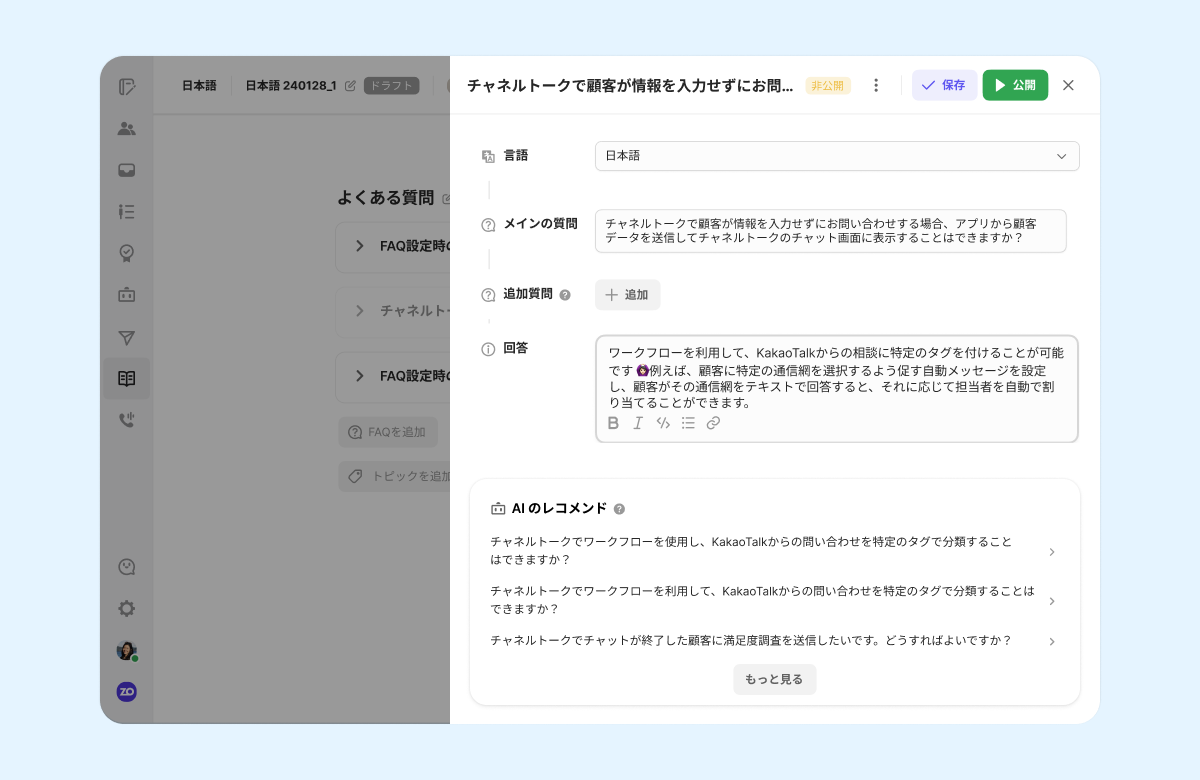Click the 追加 button for additional questions
The image size is (1200, 780).
click(628, 295)
